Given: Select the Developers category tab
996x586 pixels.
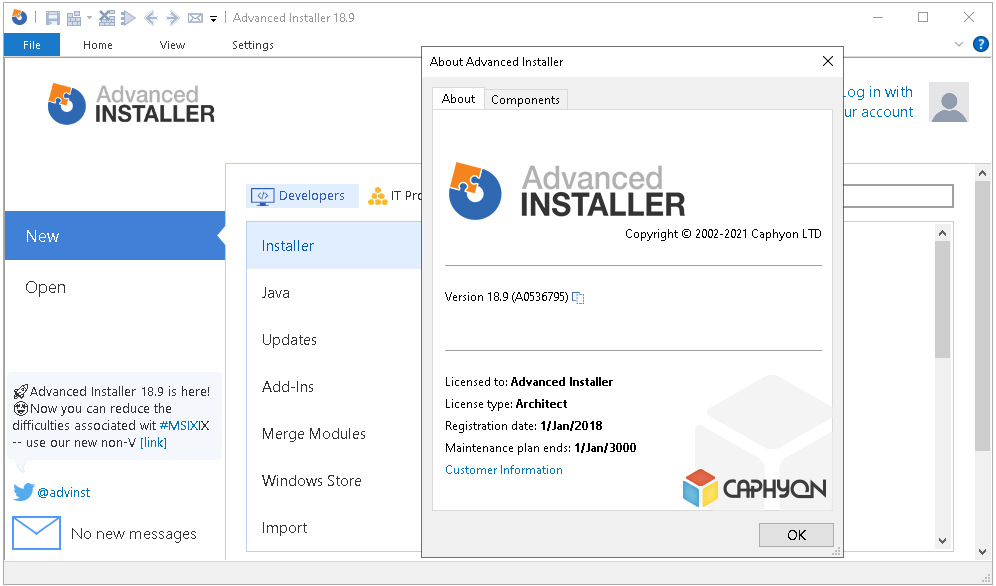Looking at the screenshot, I should tap(302, 196).
